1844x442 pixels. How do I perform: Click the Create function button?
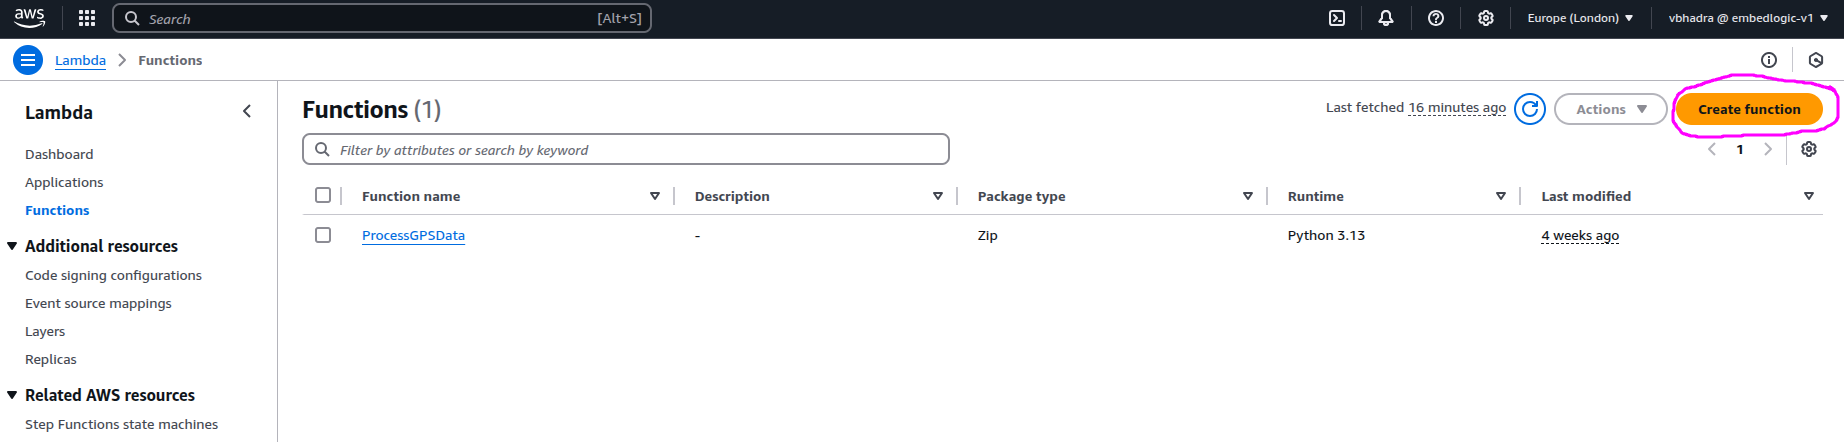coord(1748,109)
